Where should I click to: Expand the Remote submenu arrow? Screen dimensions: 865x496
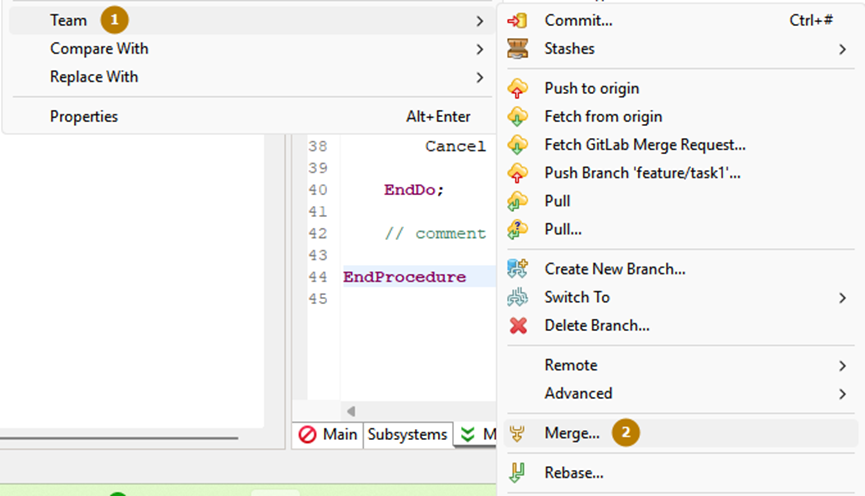click(842, 365)
